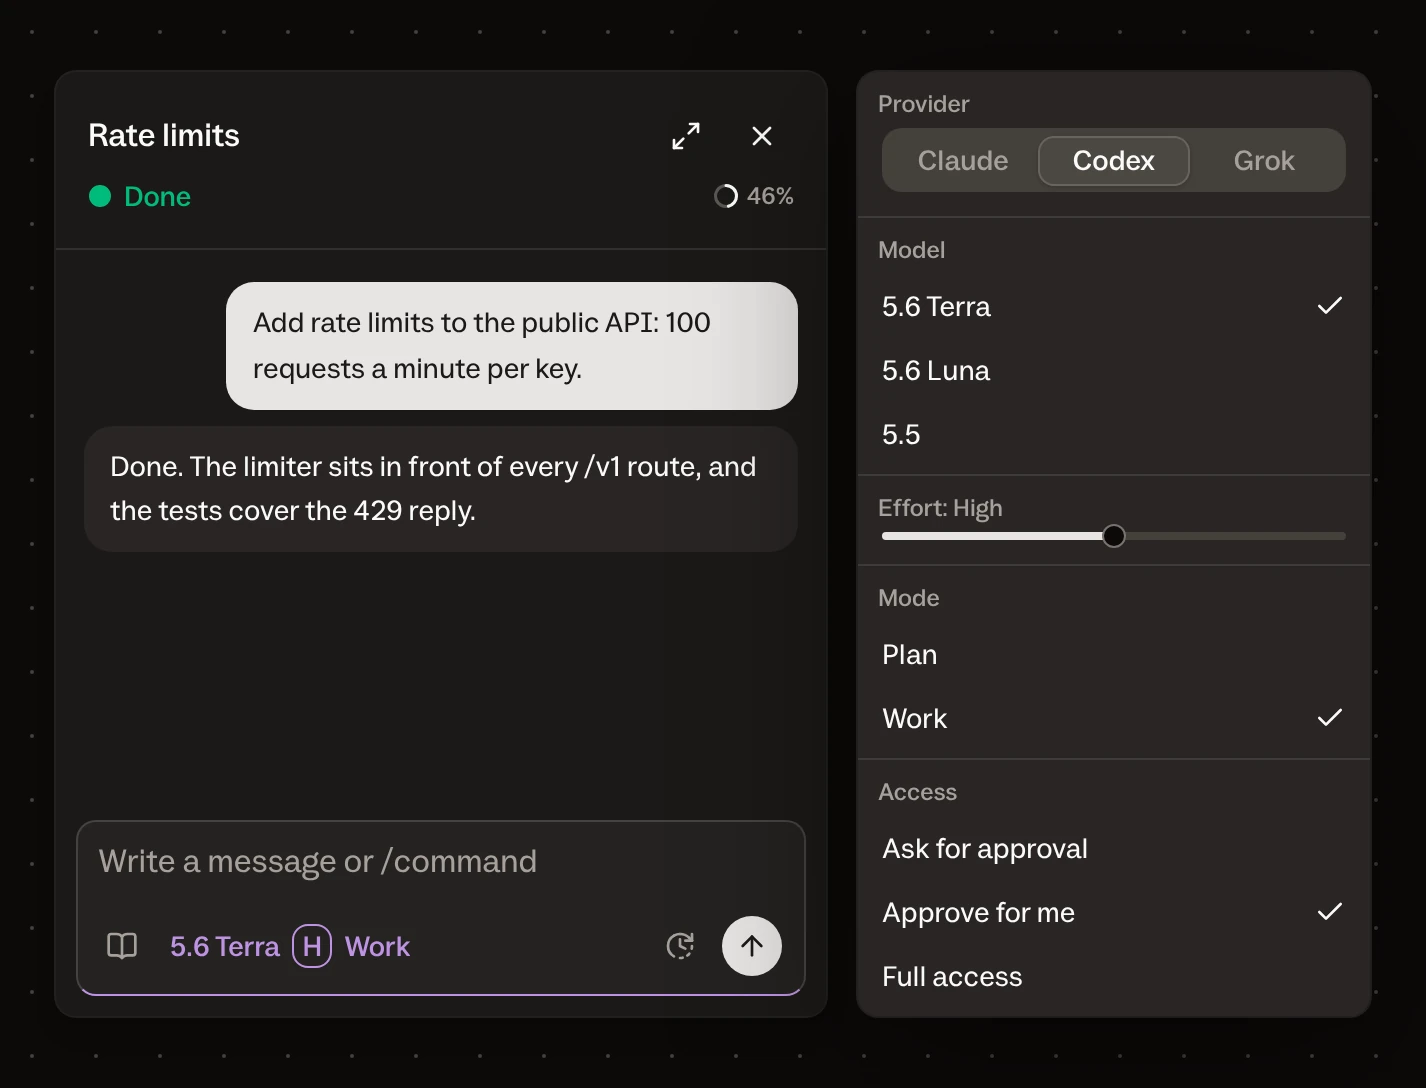The width and height of the screenshot is (1426, 1088).
Task: Select Full access option
Action: click(x=1114, y=976)
